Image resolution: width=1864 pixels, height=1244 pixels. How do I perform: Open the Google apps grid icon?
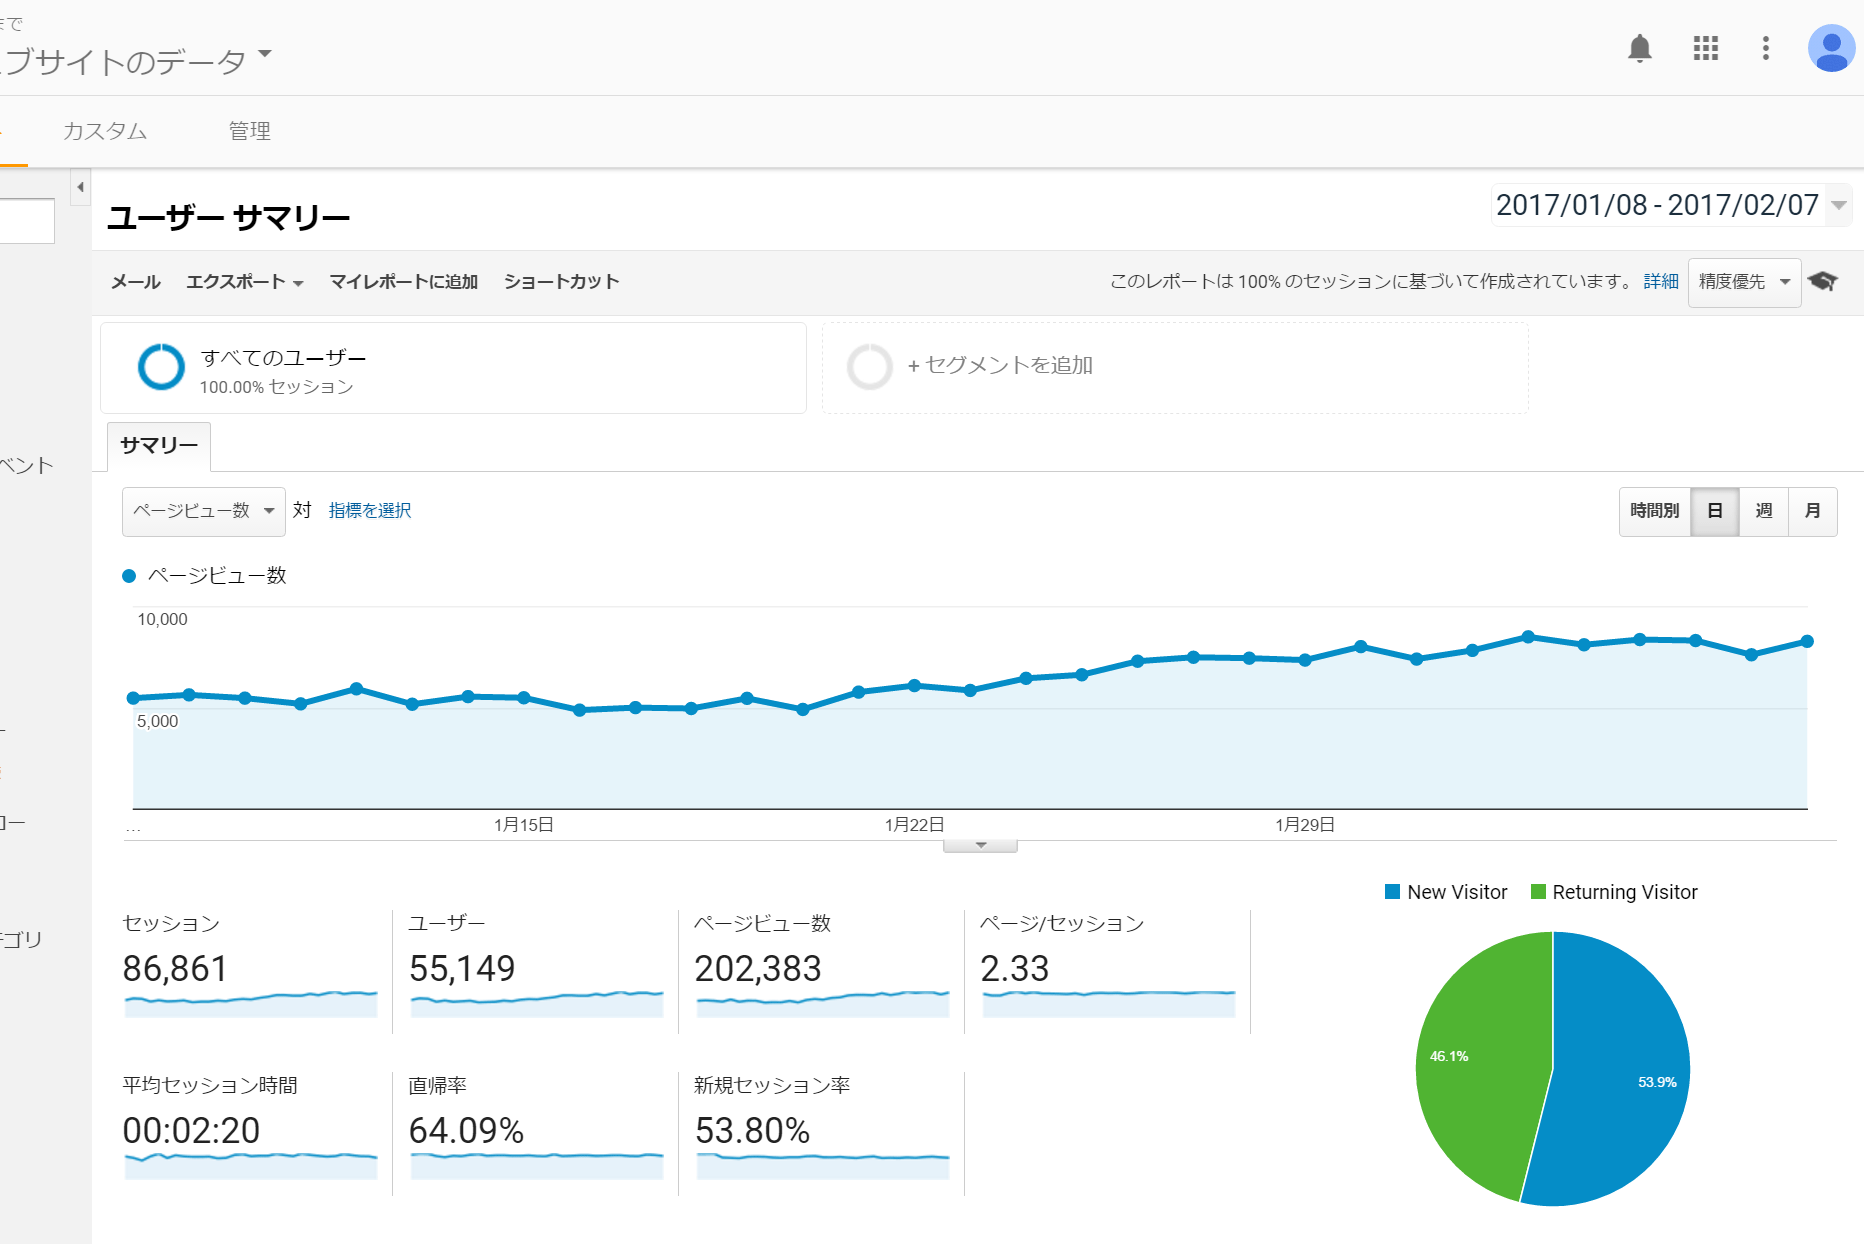click(1705, 48)
